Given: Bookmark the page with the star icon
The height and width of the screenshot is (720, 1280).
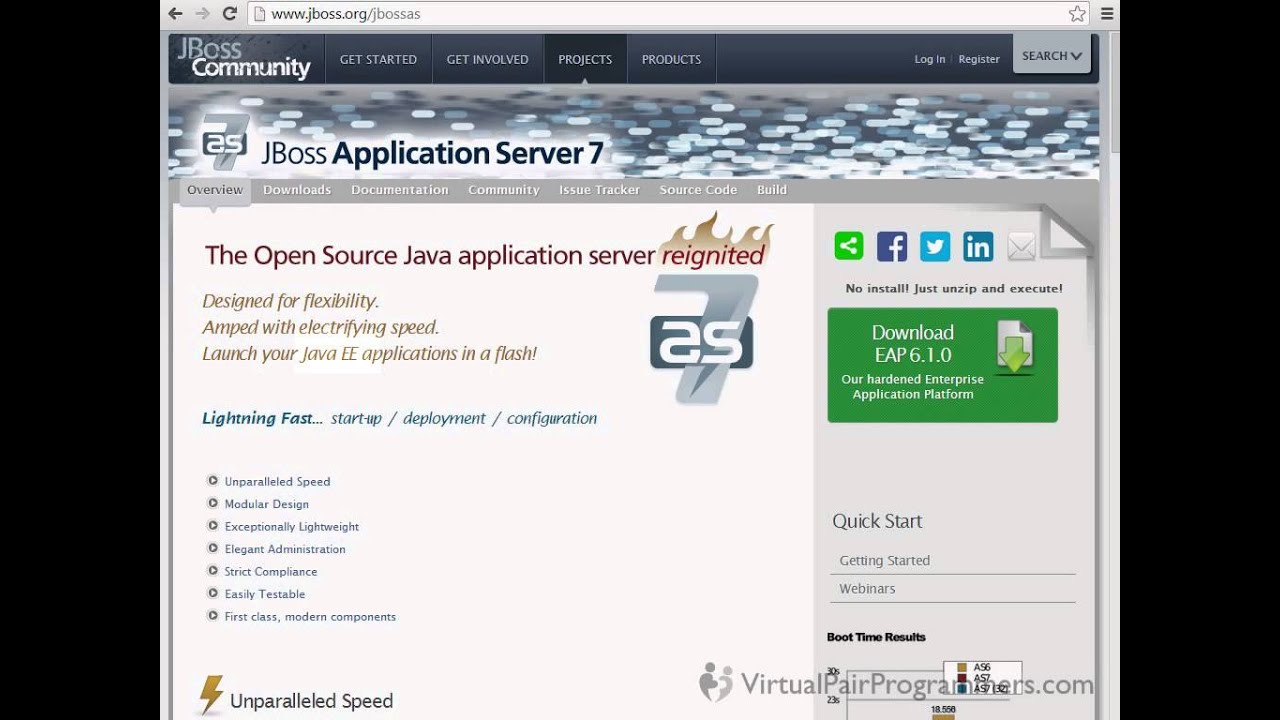Looking at the screenshot, I should coord(1077,14).
